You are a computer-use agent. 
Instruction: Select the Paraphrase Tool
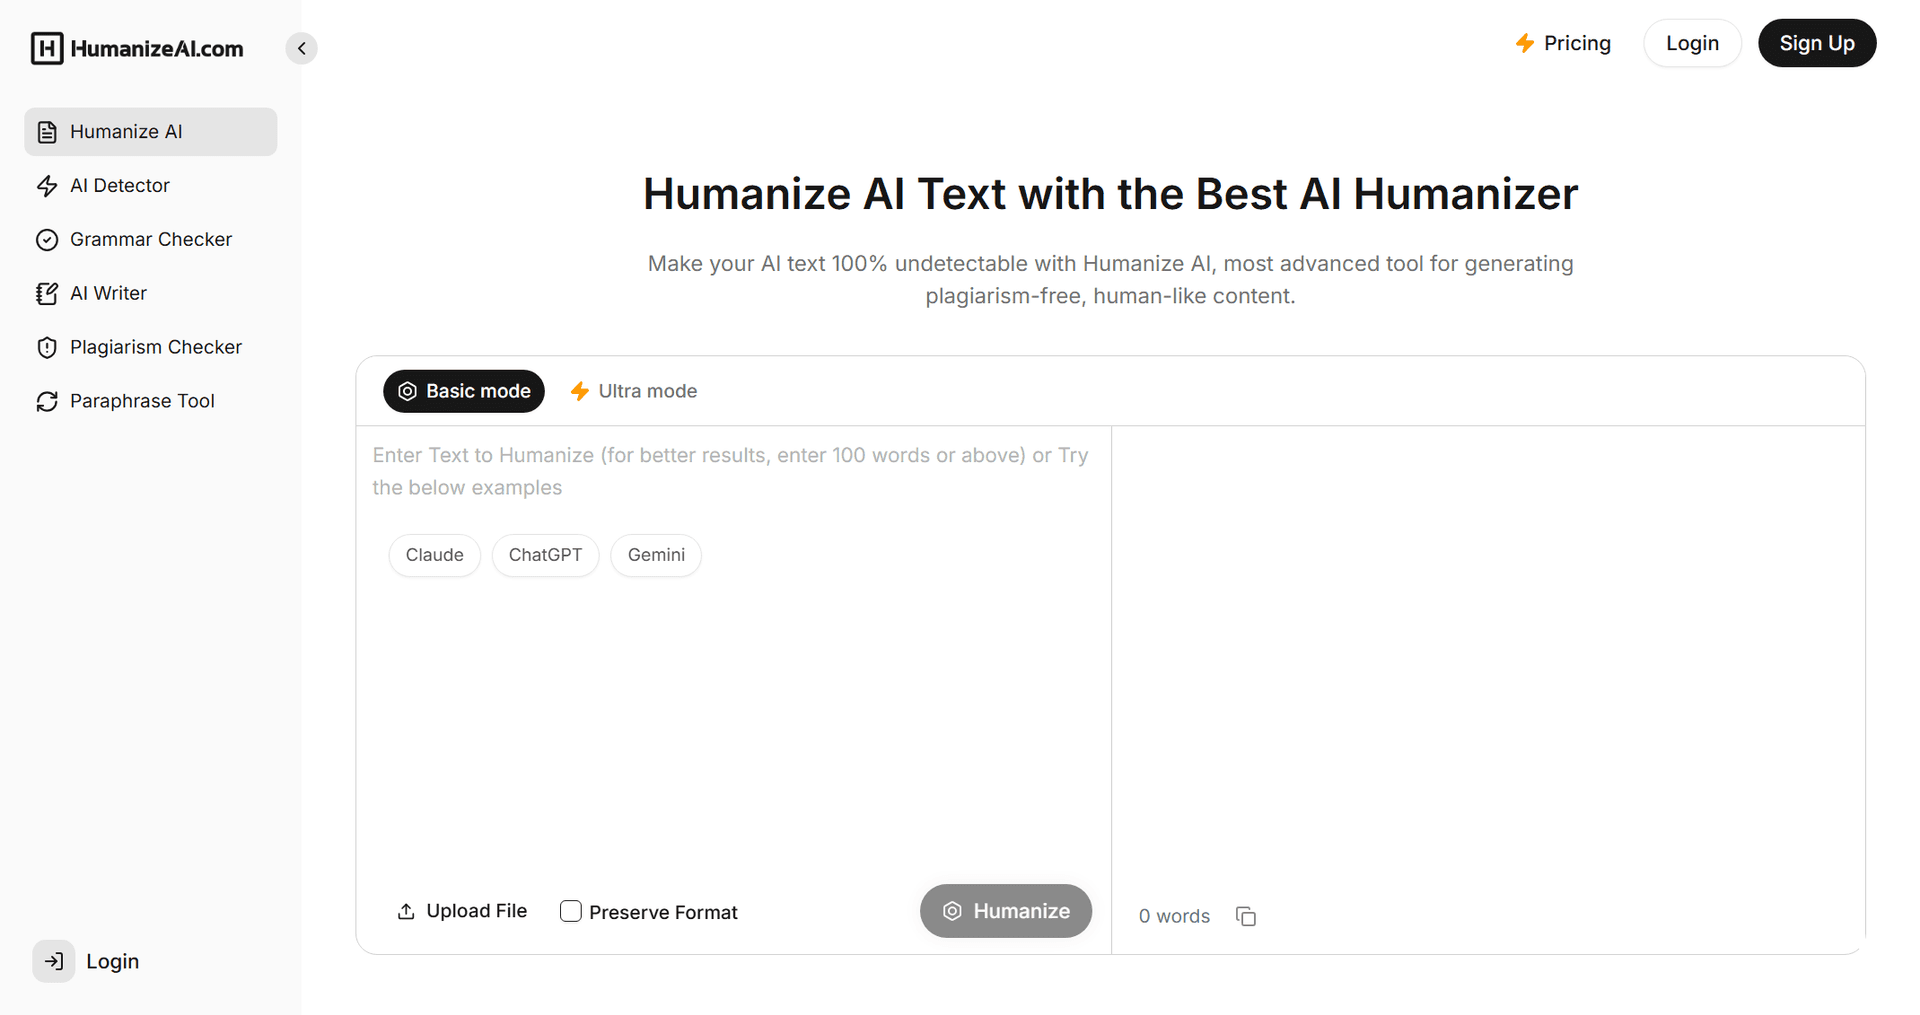142,400
